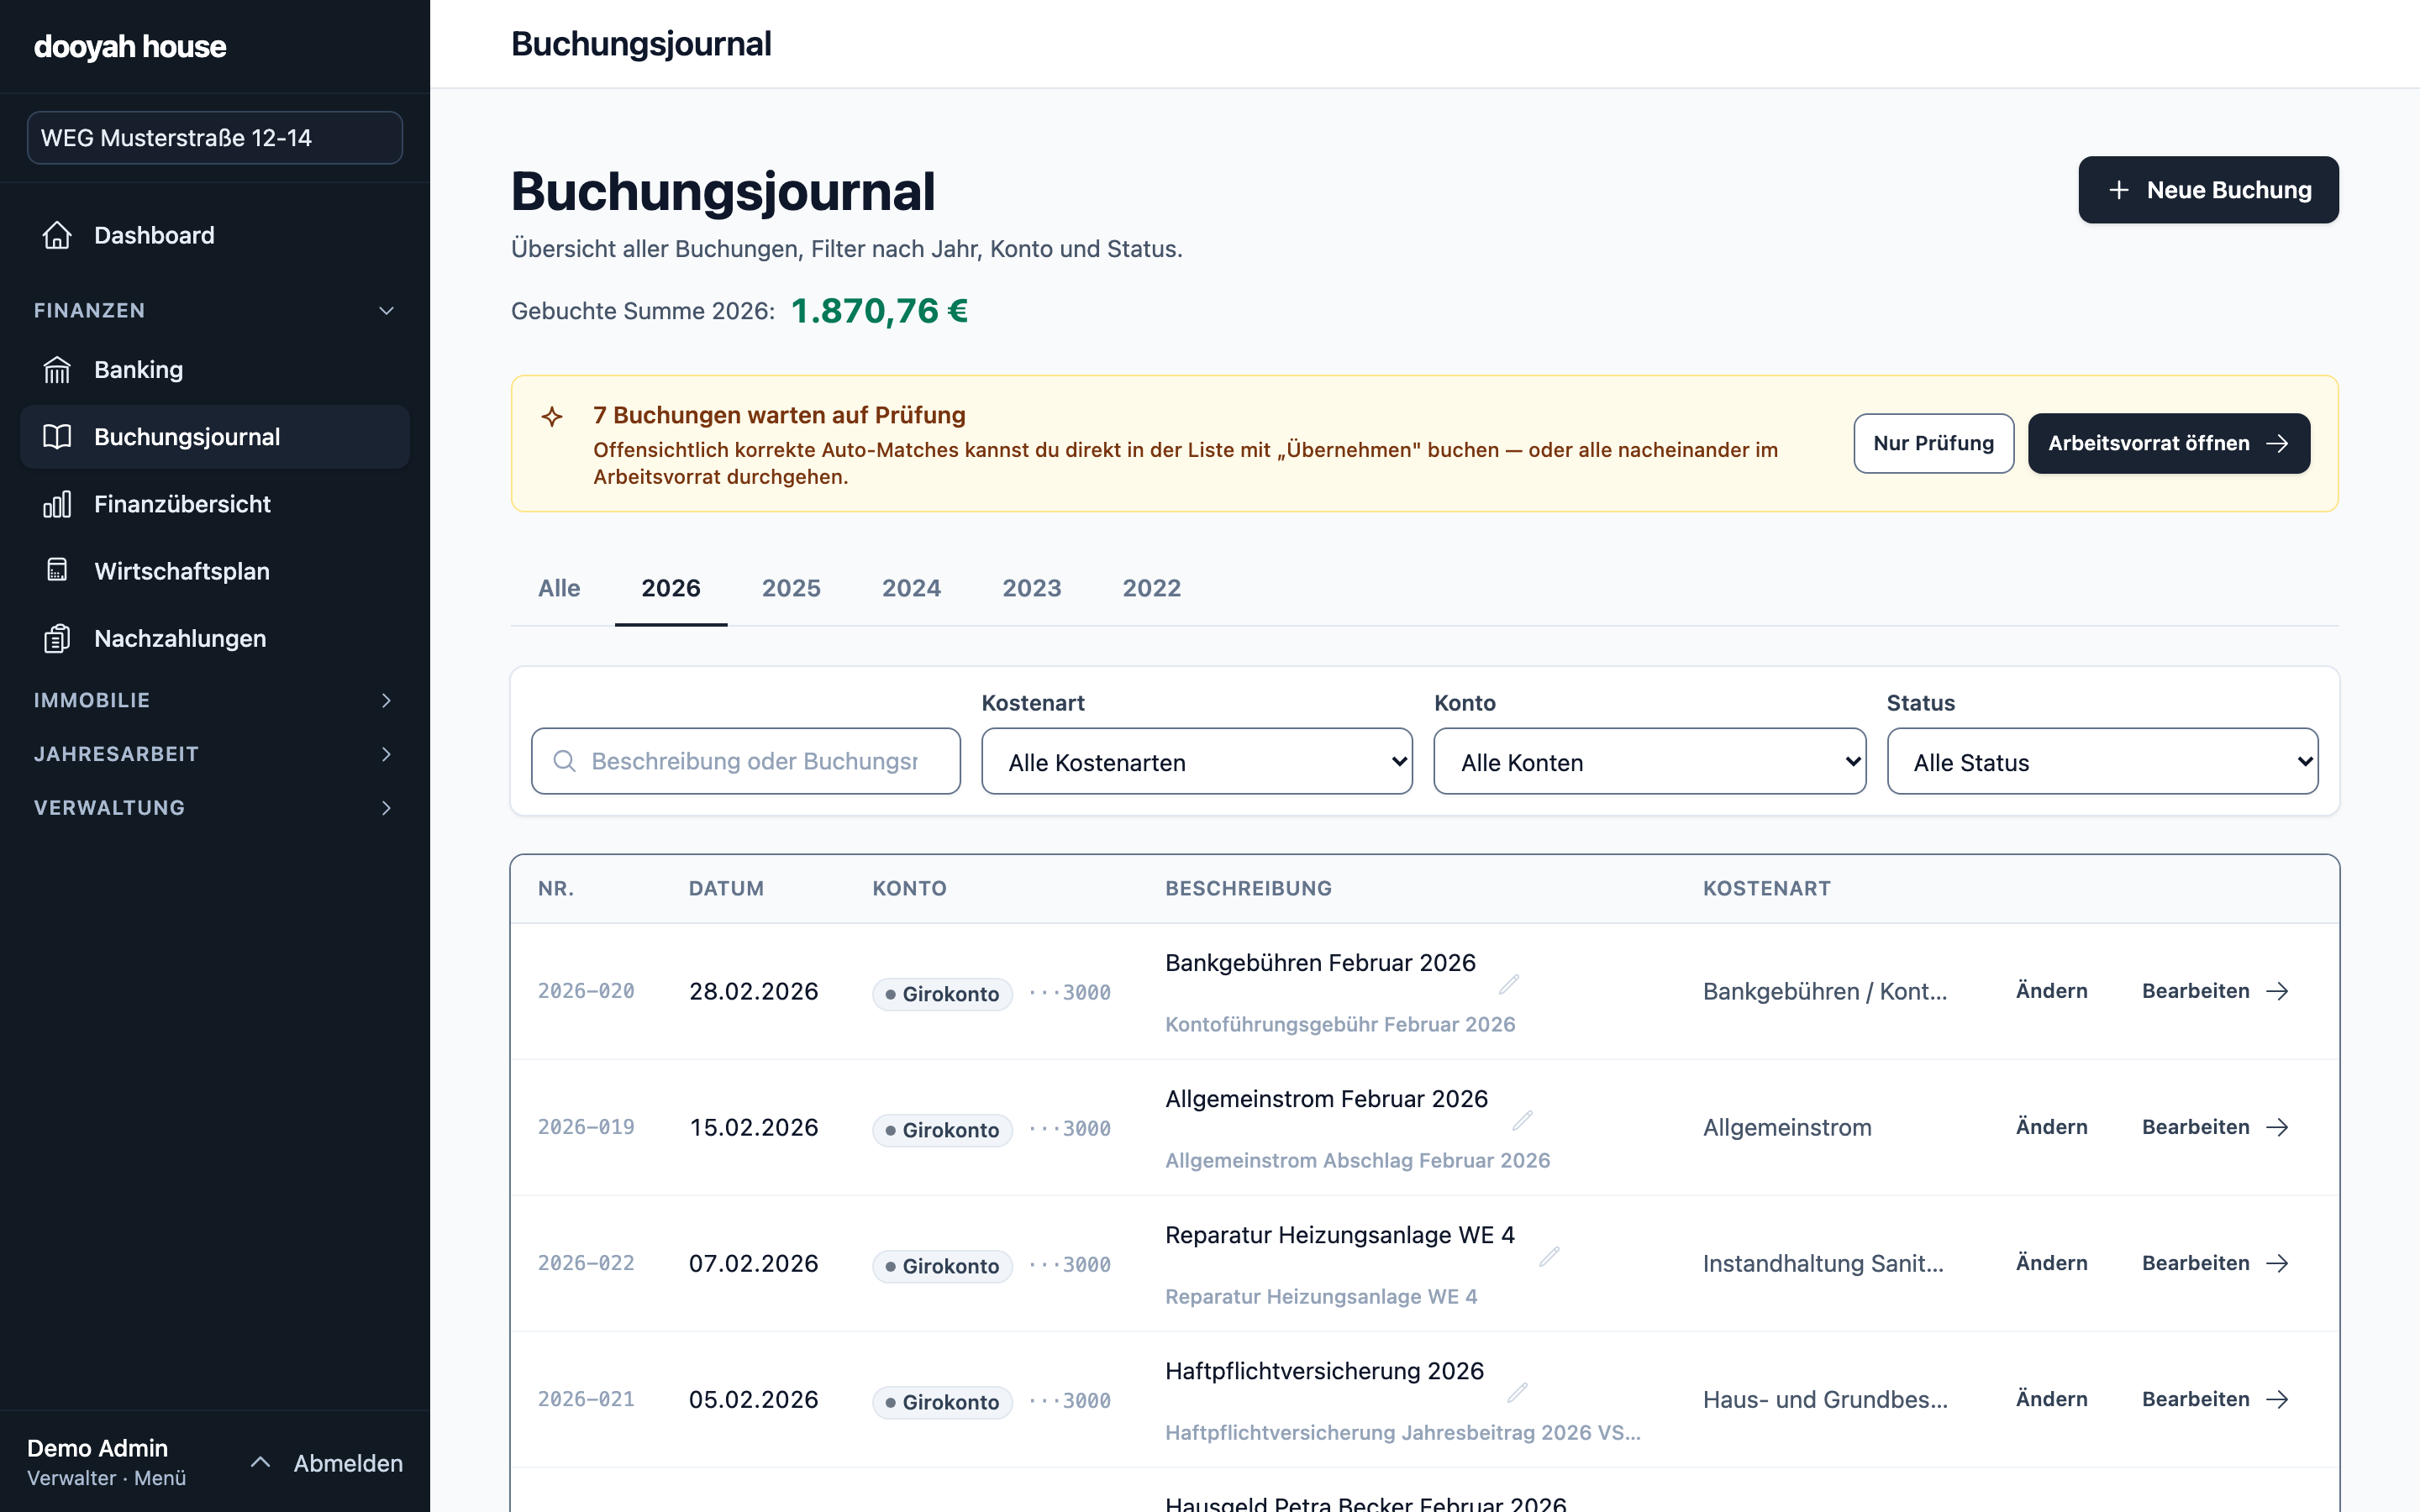Click Ändern for row 2026-022

[2051, 1263]
